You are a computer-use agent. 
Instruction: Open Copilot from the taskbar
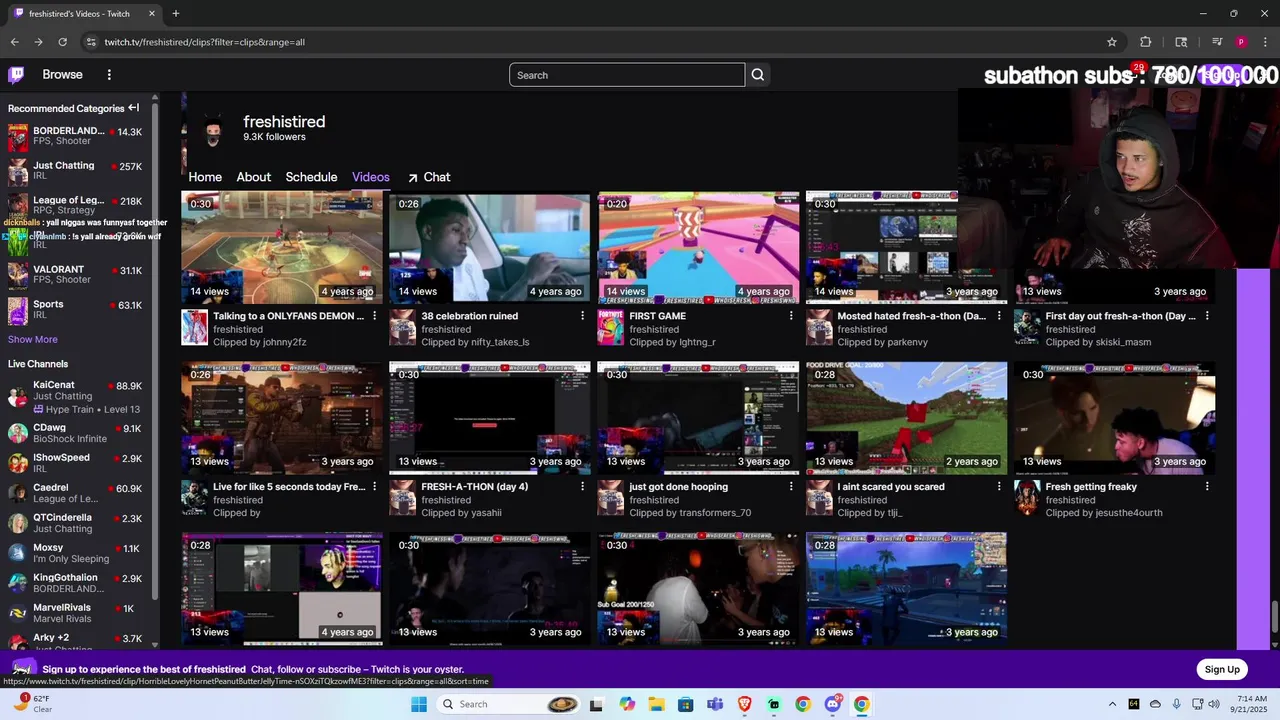click(x=627, y=704)
